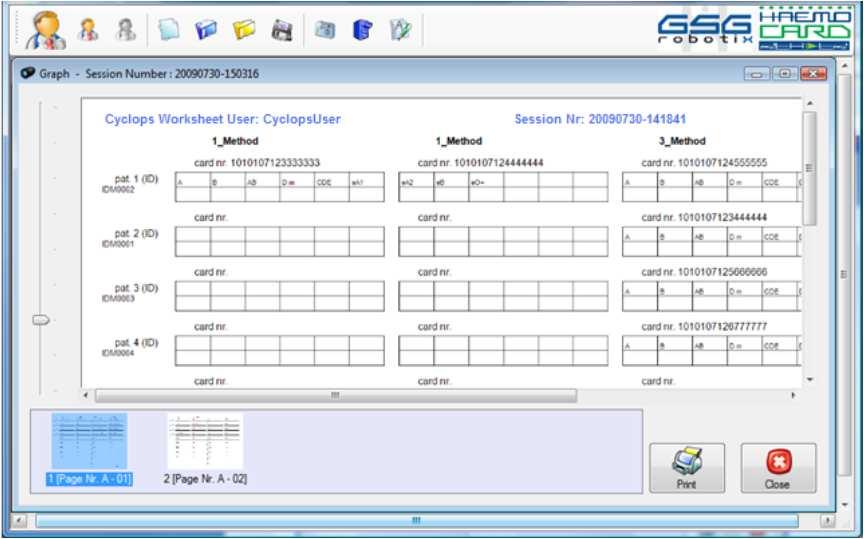Click the main window bottom scroll-left arrow
Screen dimensions: 864x539
pos(19,521)
